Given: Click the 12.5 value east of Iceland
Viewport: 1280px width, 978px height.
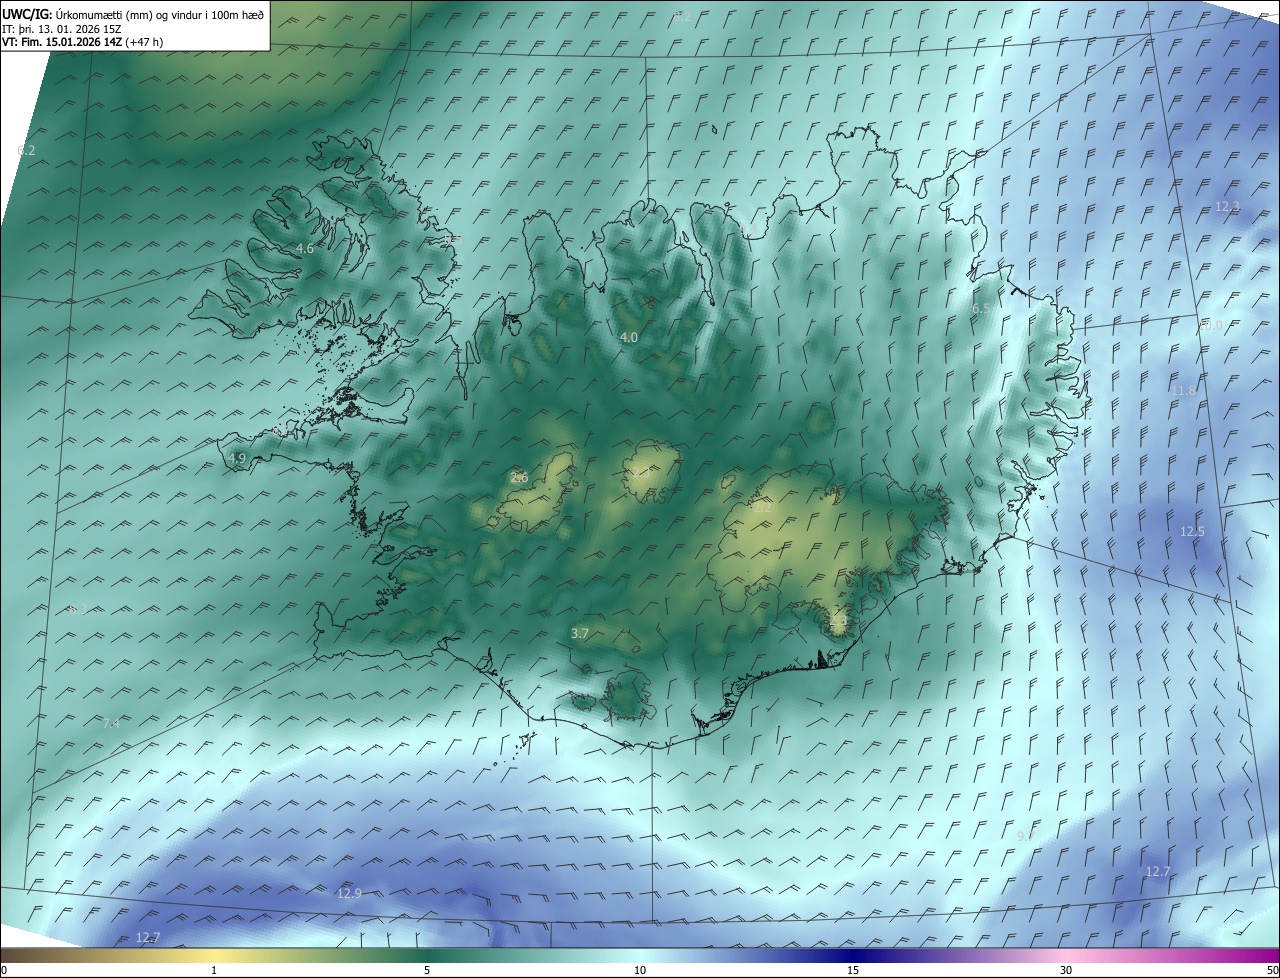Looking at the screenshot, I should tap(1192, 531).
